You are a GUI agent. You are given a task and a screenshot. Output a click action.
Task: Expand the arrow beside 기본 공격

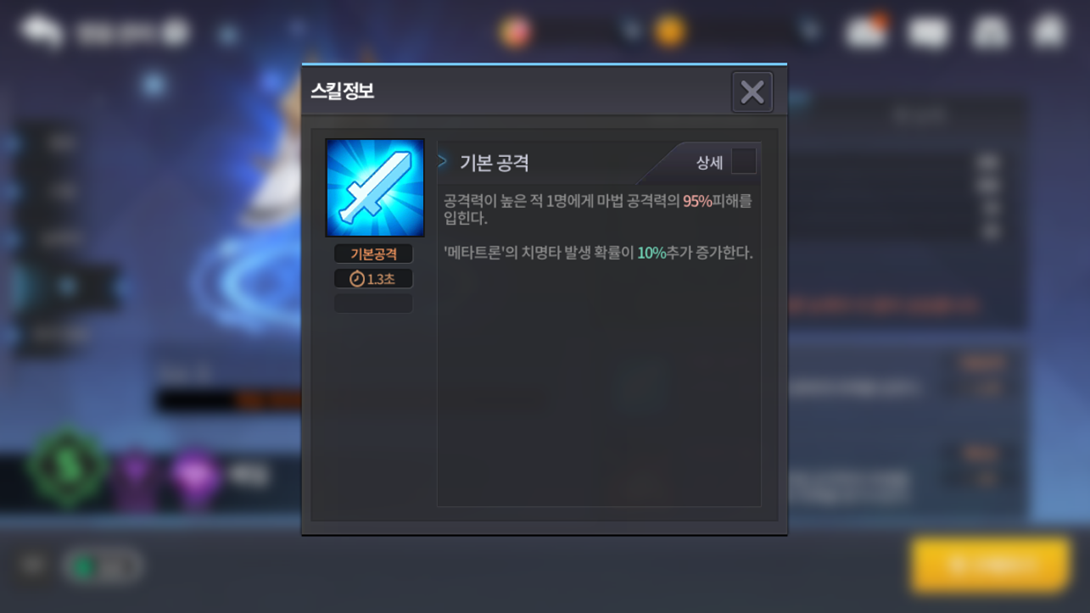tap(442, 161)
